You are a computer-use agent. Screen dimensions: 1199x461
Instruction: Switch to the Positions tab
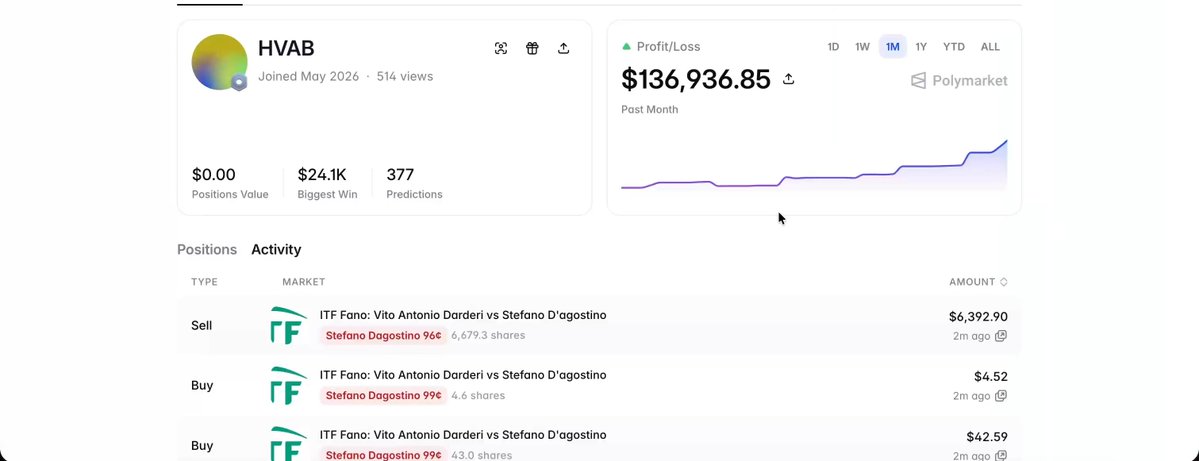207,249
